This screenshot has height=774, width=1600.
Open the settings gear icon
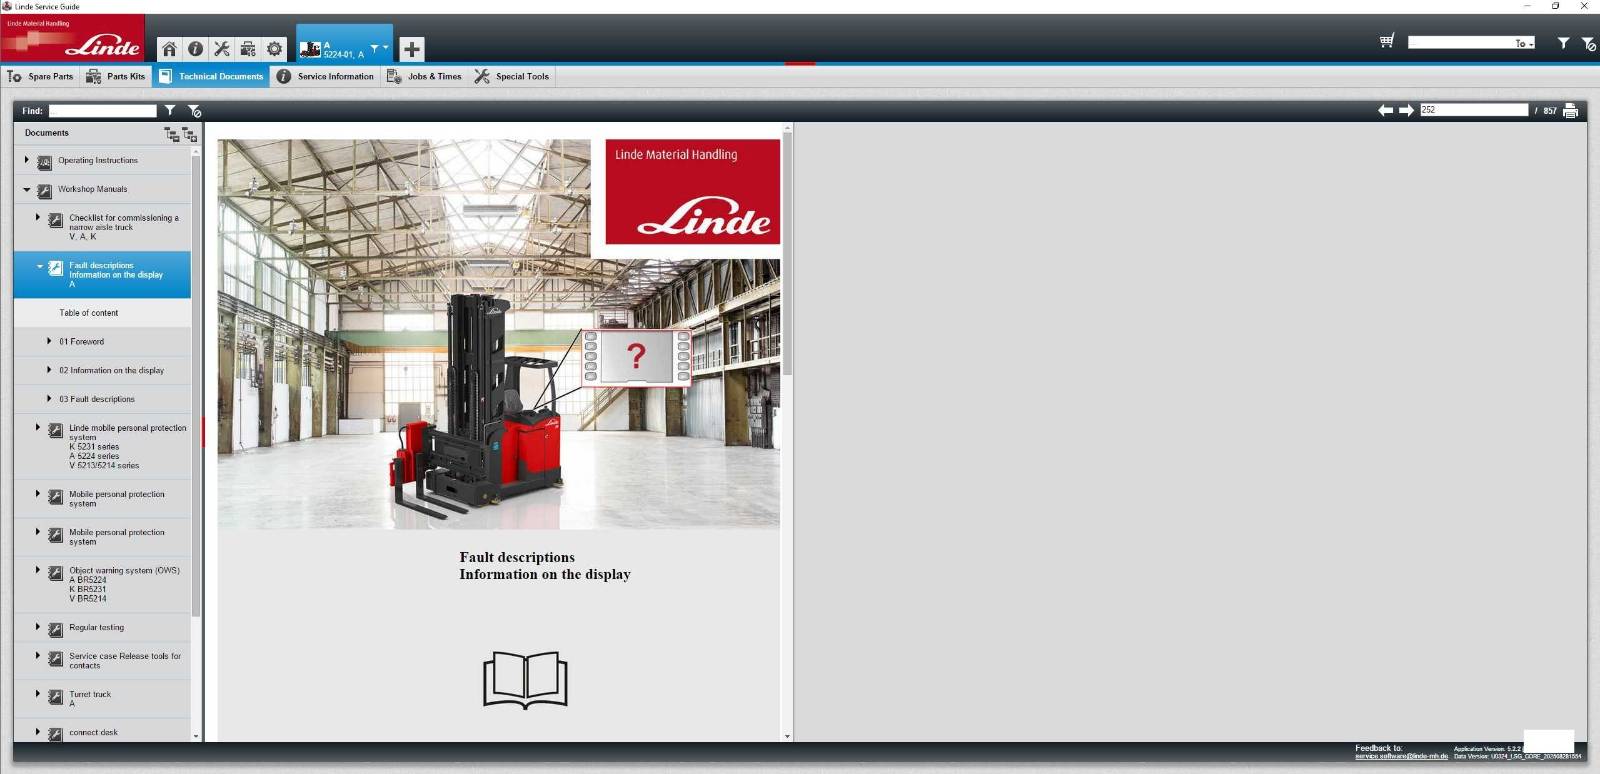point(274,48)
